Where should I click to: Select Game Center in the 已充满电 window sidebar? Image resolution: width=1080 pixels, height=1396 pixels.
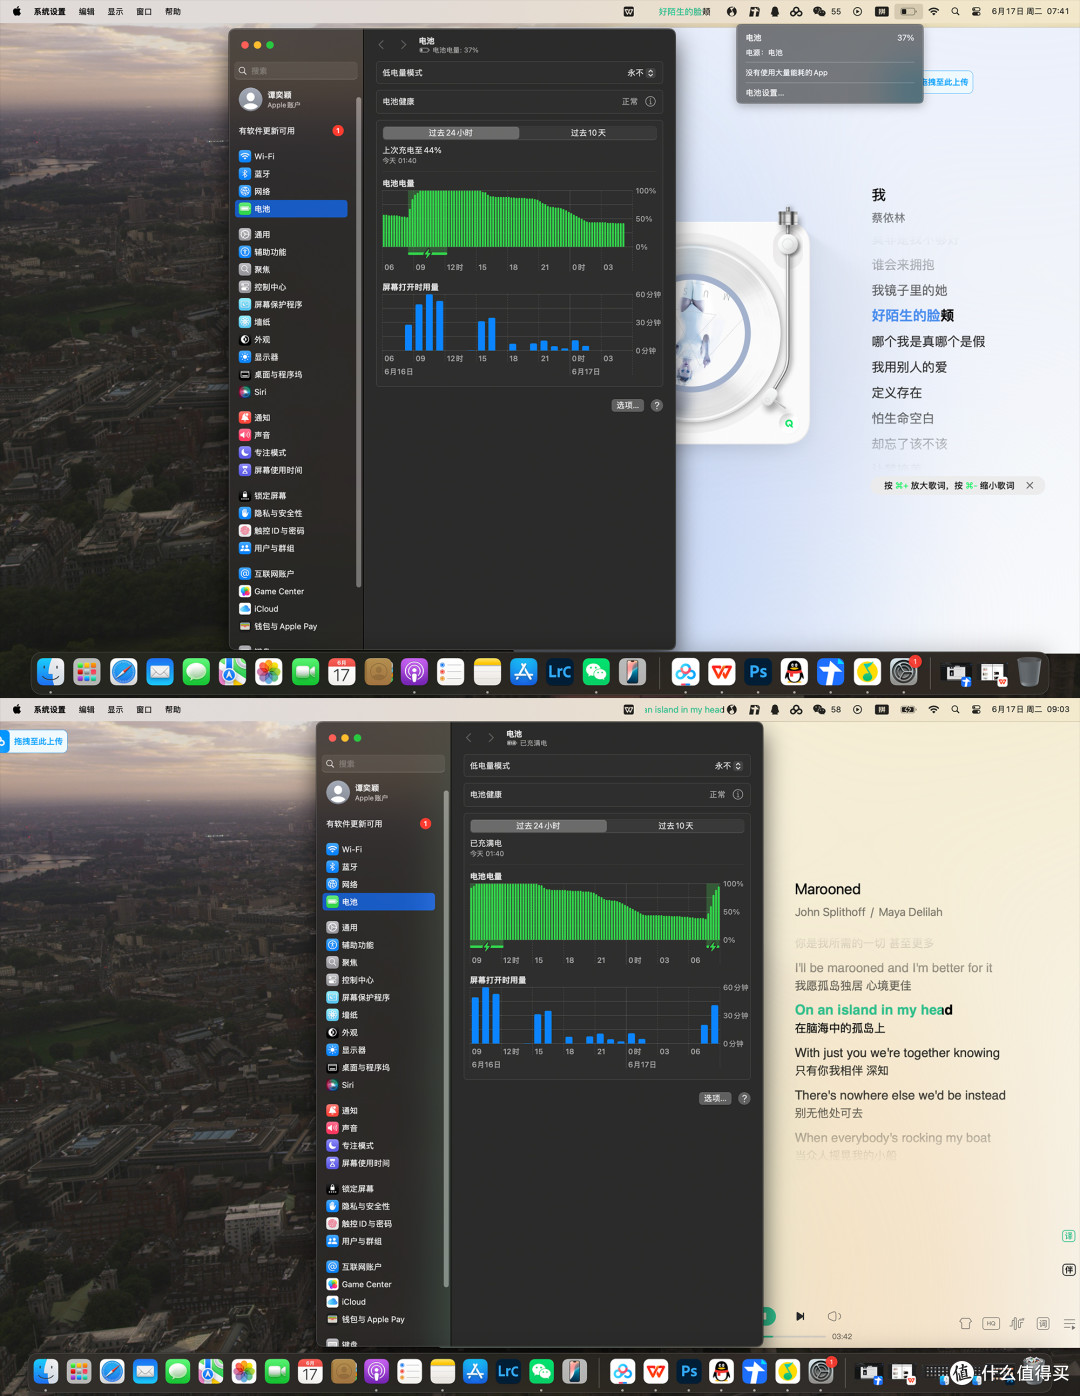coord(379,1284)
